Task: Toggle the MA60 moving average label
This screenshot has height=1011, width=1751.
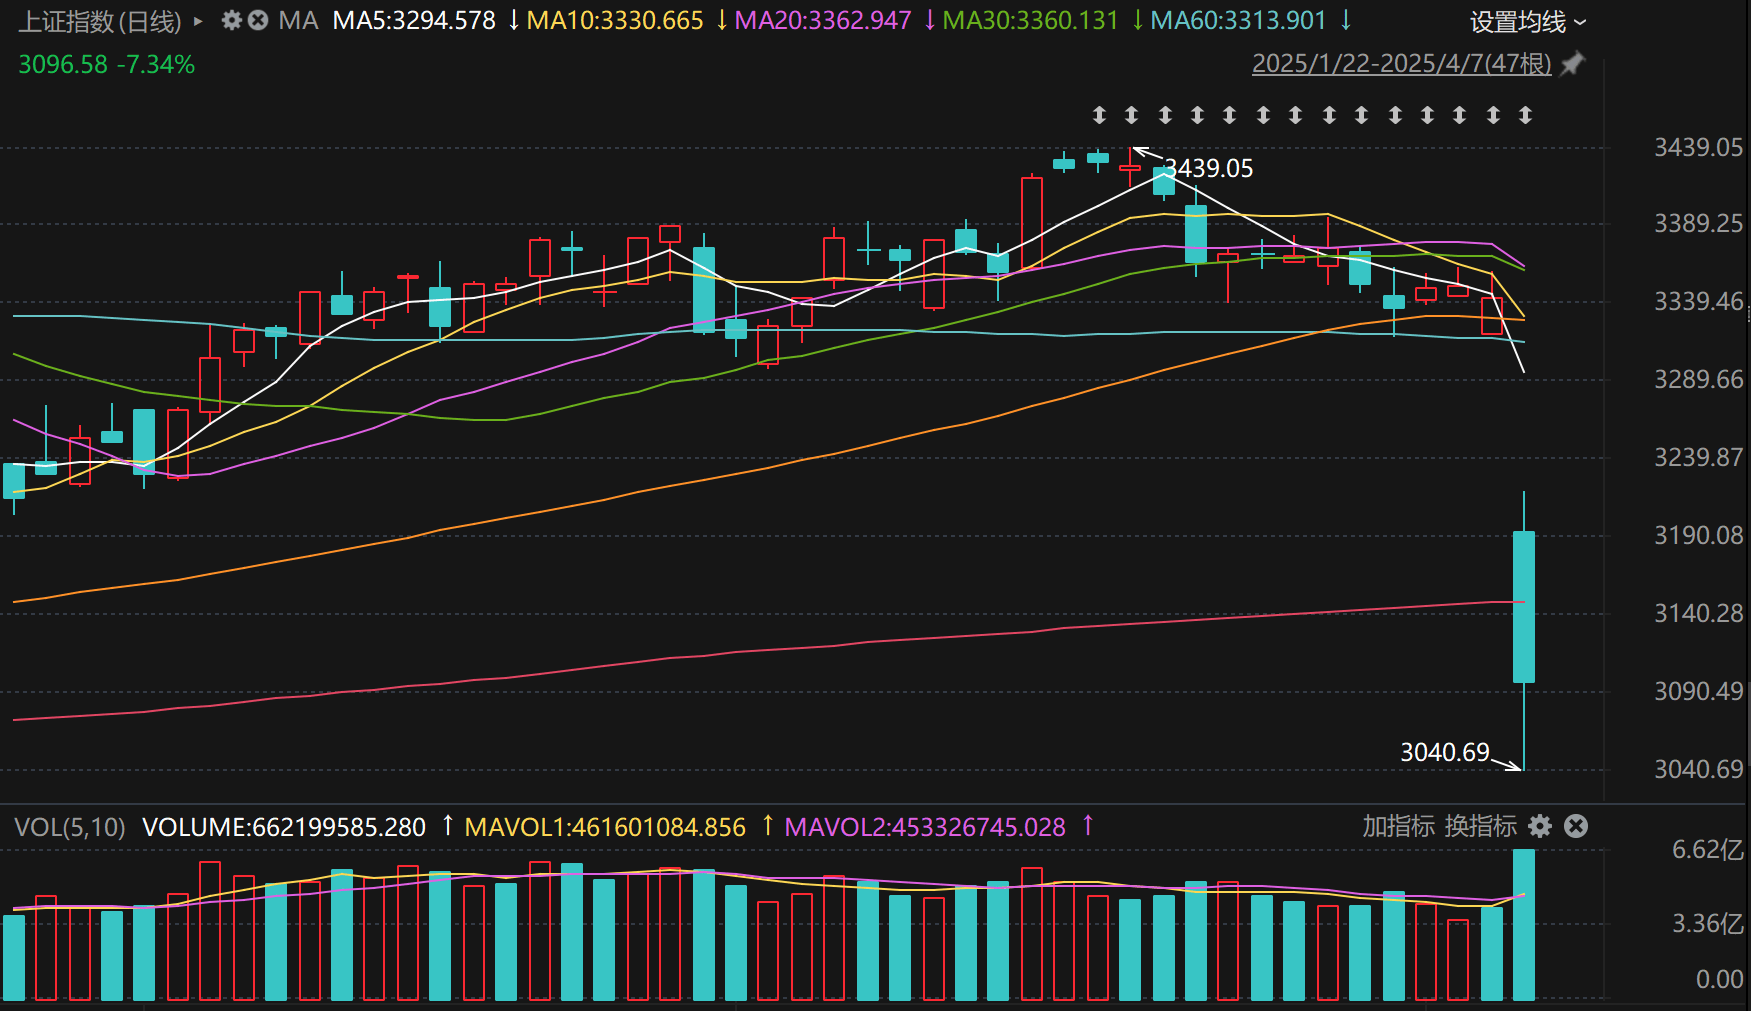Action: click(1237, 20)
